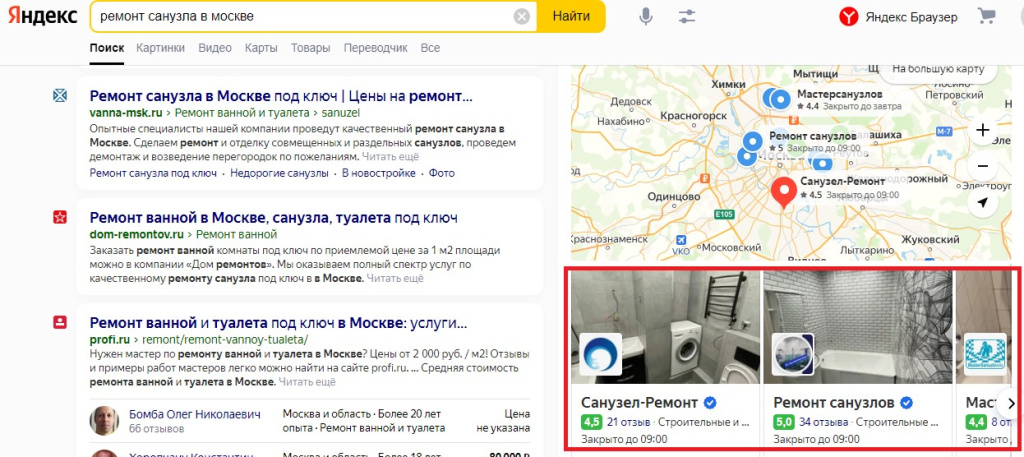The image size is (1024, 457).
Task: Click 'Ремонт санузлов' map label
Action: (812, 136)
